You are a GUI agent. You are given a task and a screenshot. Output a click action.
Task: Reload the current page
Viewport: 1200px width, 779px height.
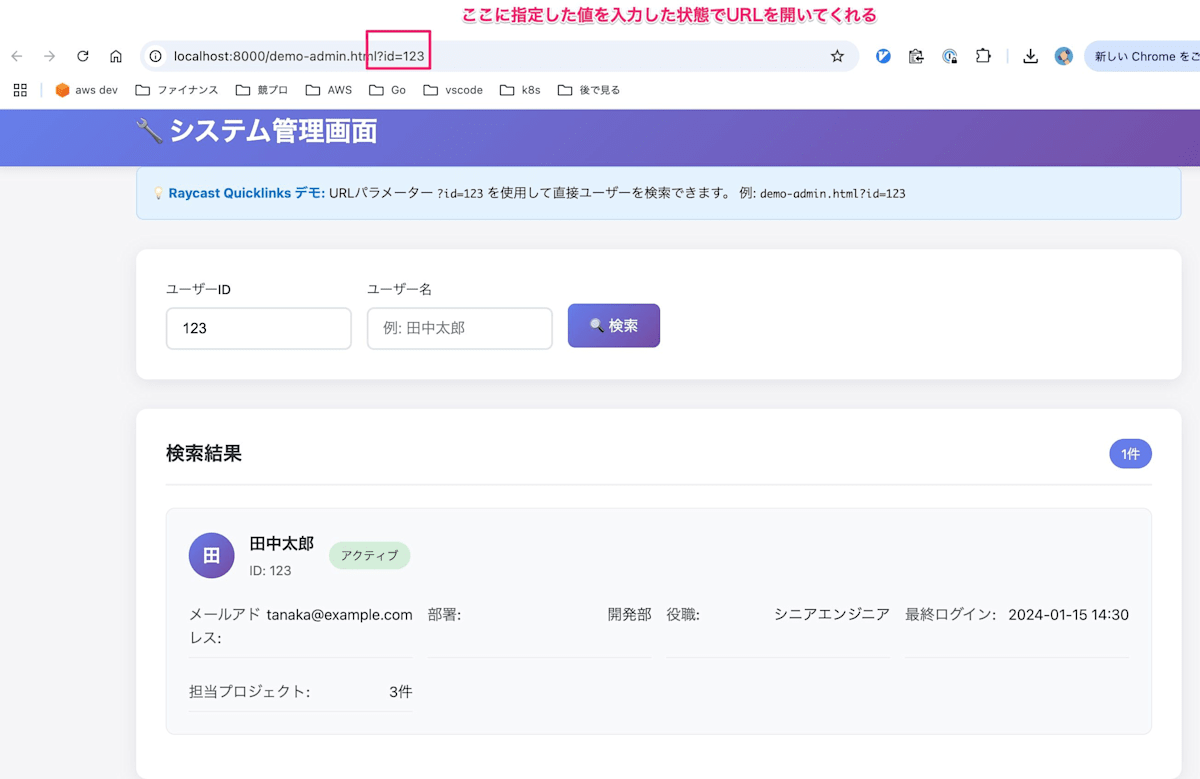pos(83,56)
